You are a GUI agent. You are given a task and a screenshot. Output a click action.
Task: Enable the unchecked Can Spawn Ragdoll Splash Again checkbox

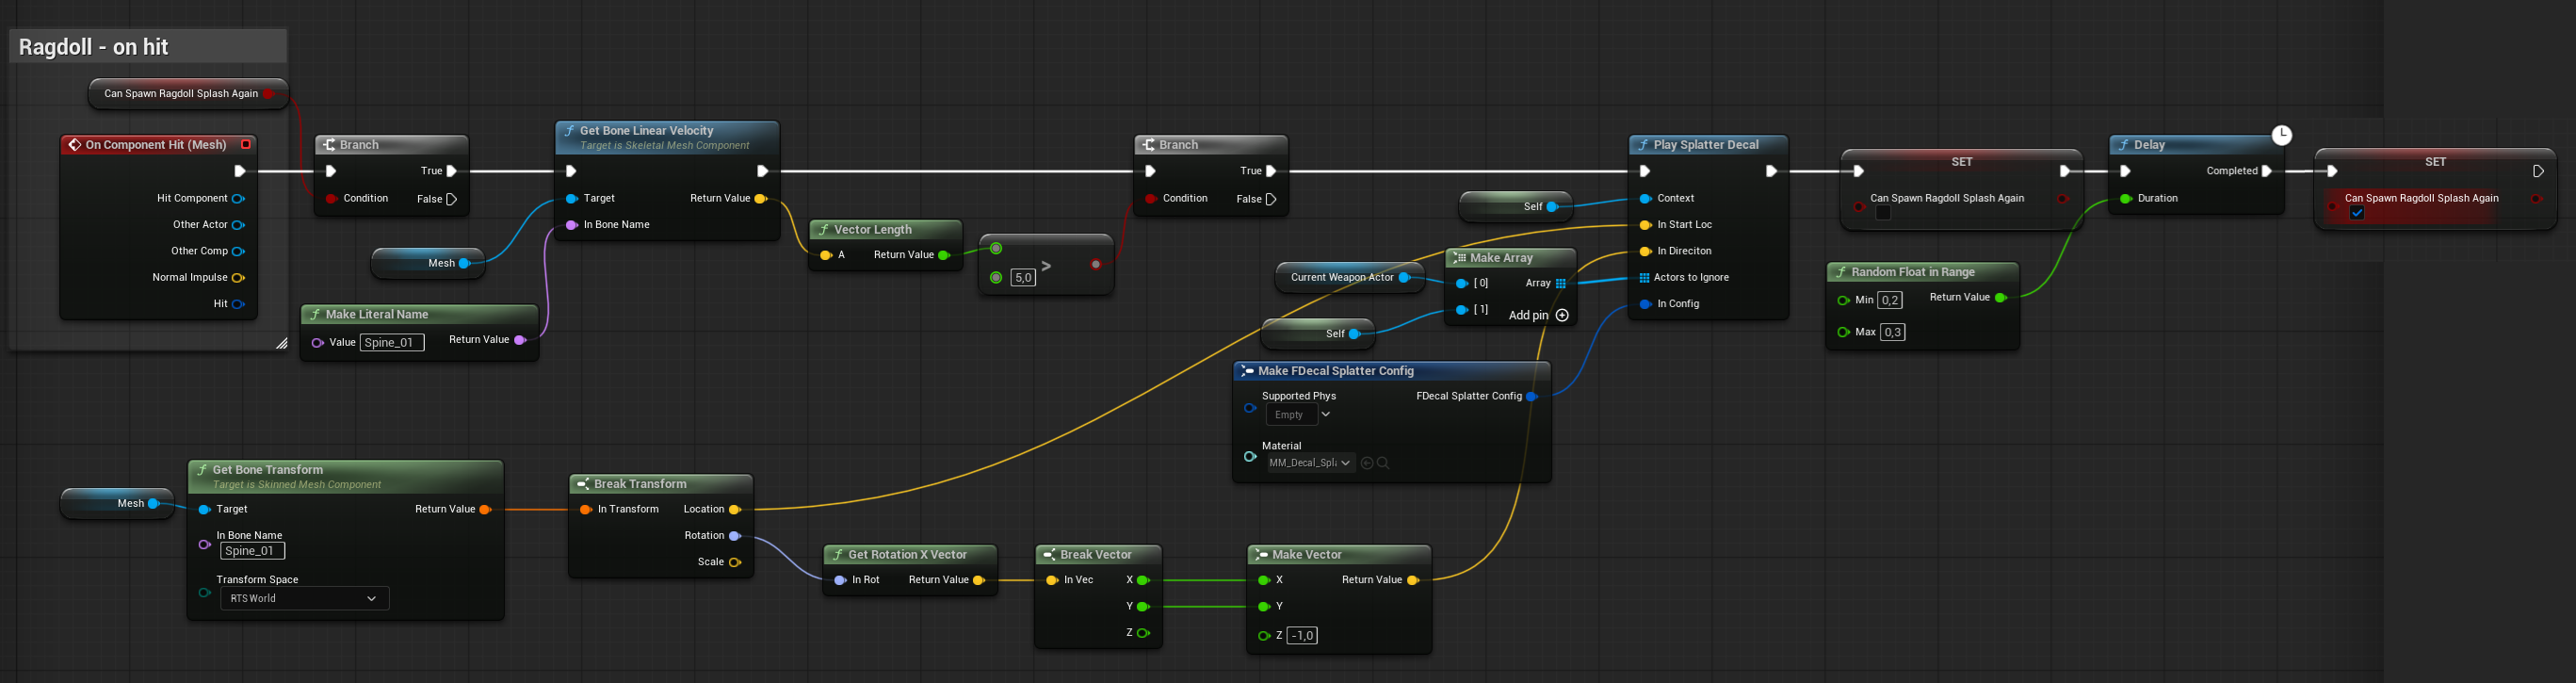point(1883,213)
